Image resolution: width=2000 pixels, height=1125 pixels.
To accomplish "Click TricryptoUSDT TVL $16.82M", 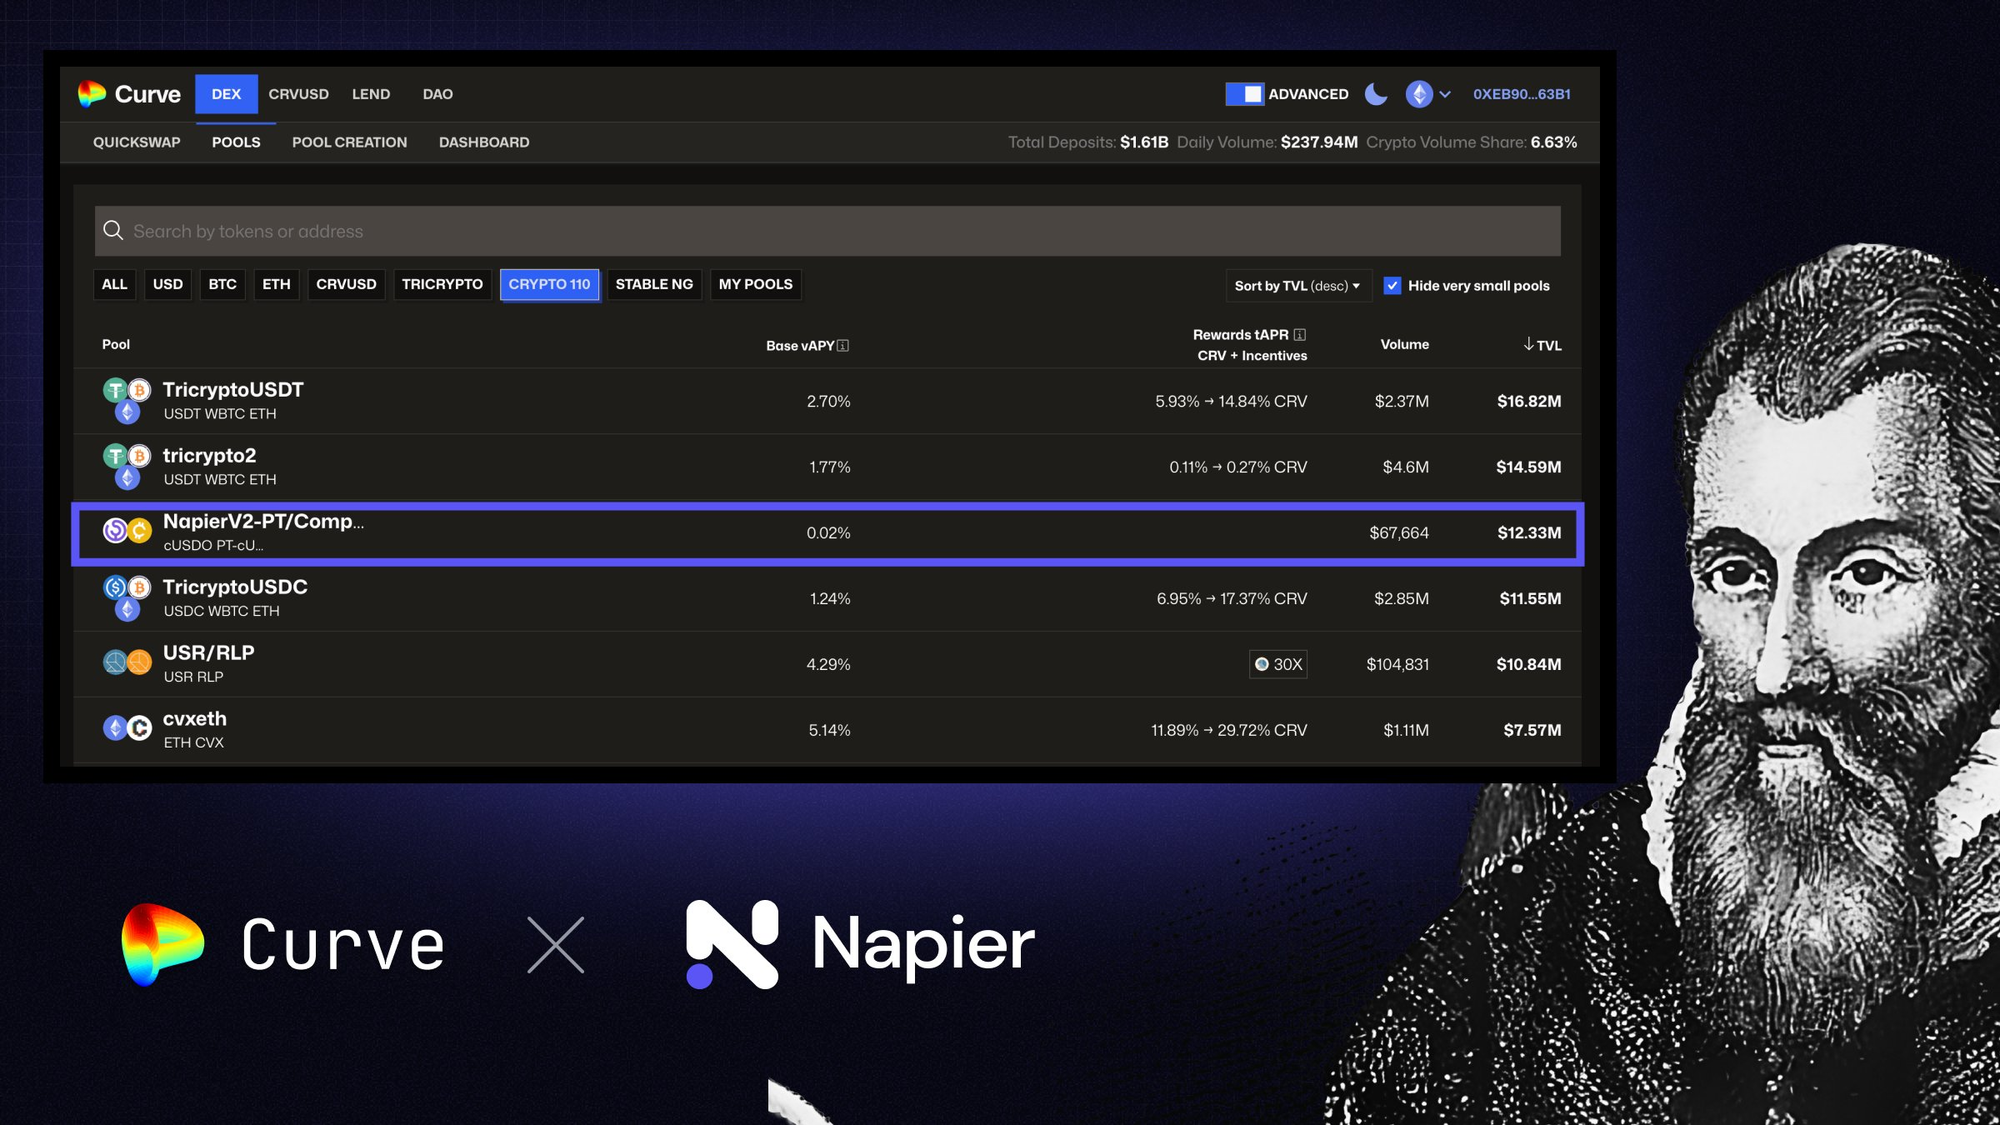I will [1529, 401].
